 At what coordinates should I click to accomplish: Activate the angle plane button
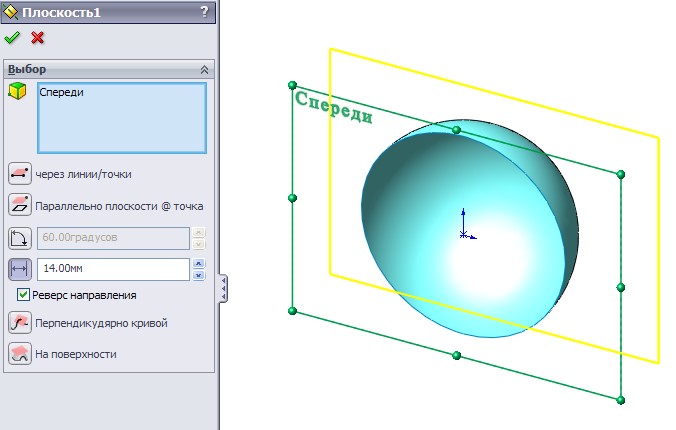pos(20,239)
